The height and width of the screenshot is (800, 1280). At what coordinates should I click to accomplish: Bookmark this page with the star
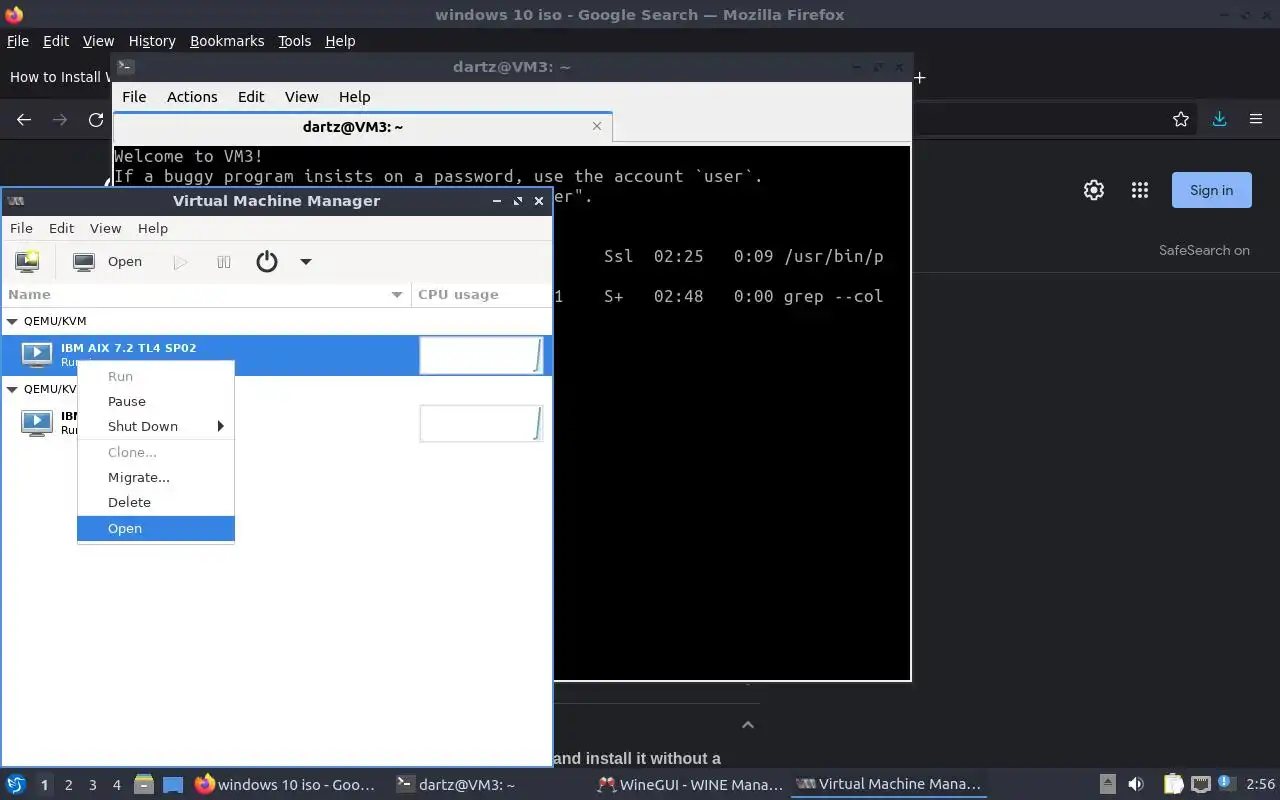pyautogui.click(x=1181, y=120)
